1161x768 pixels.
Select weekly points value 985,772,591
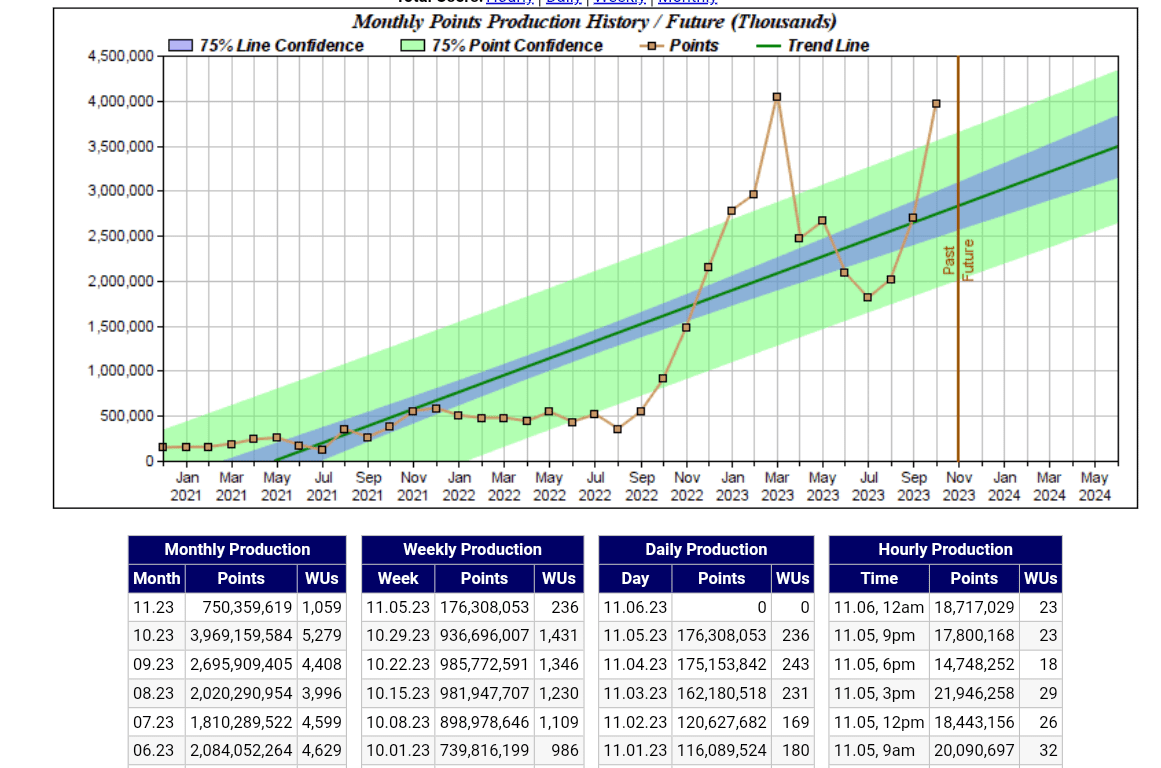[485, 664]
